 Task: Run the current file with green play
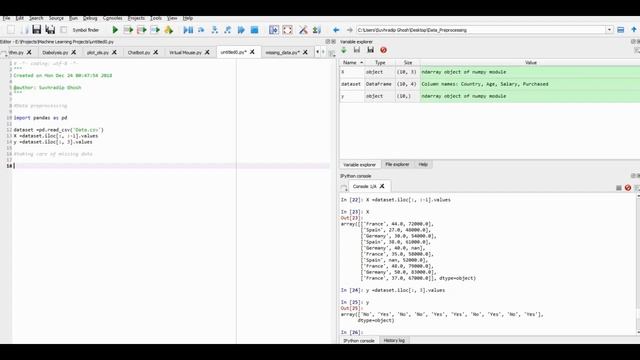click(x=115, y=30)
